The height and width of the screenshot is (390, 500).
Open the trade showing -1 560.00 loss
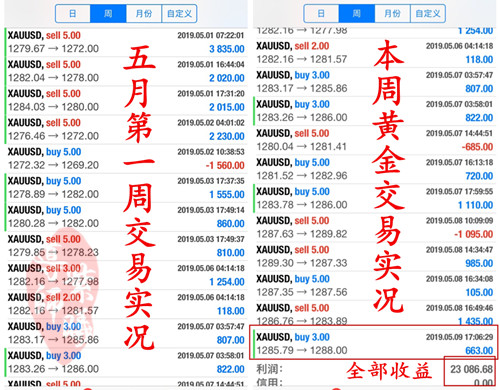(126, 158)
